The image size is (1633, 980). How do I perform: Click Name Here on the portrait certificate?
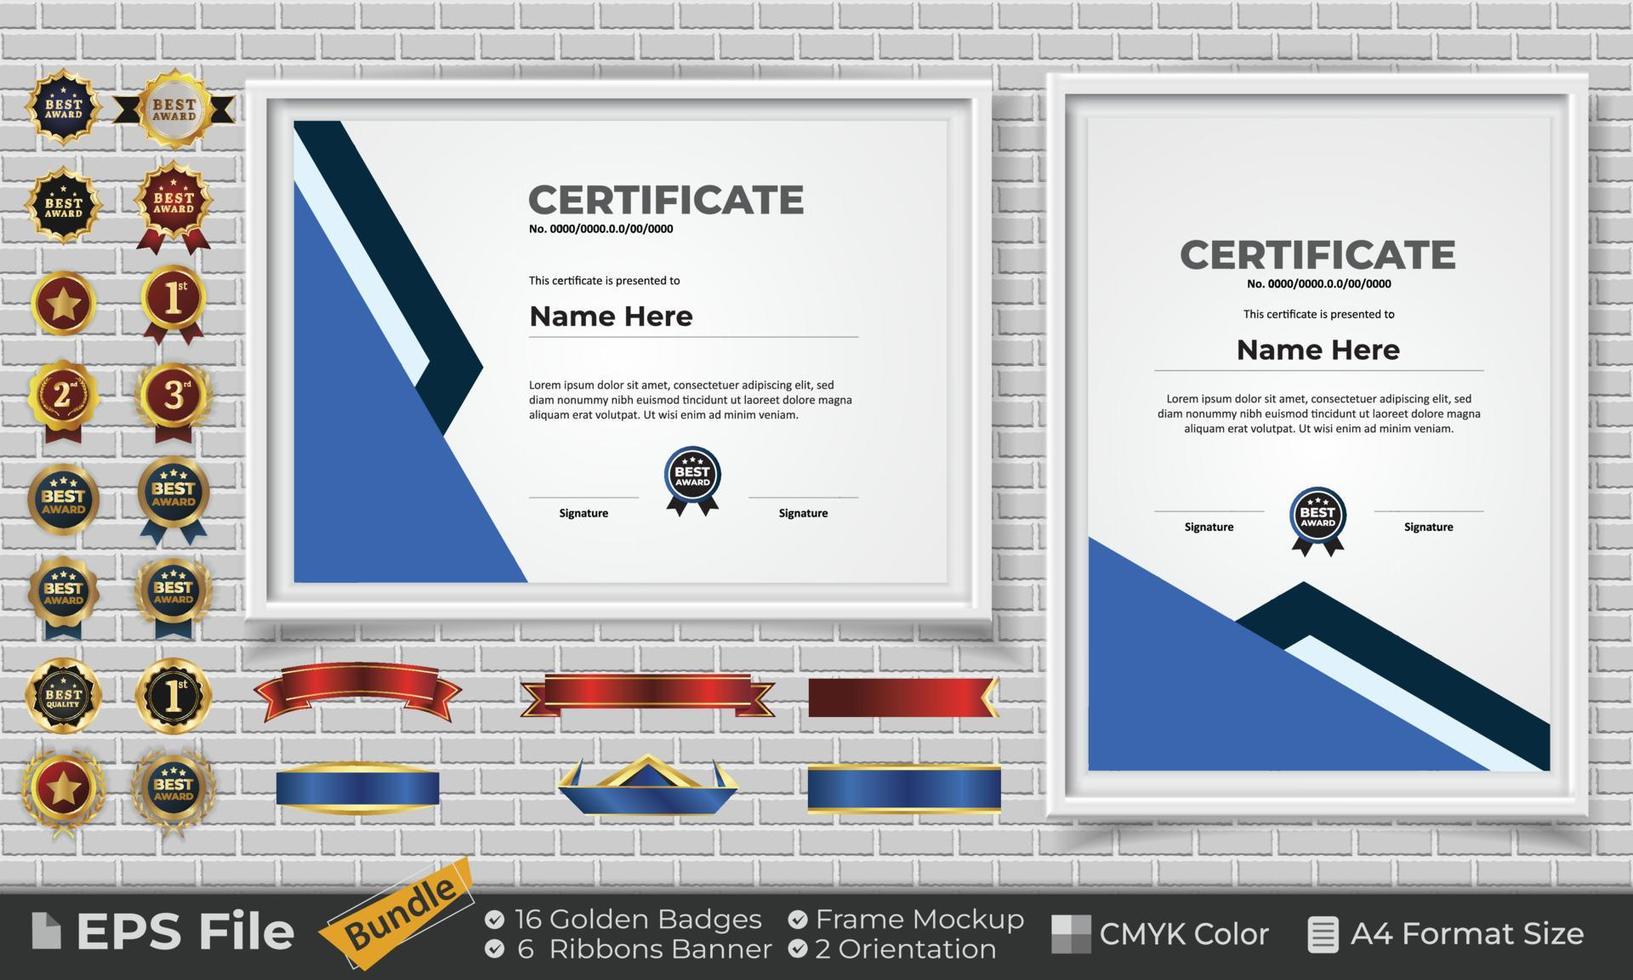[x=1318, y=350]
